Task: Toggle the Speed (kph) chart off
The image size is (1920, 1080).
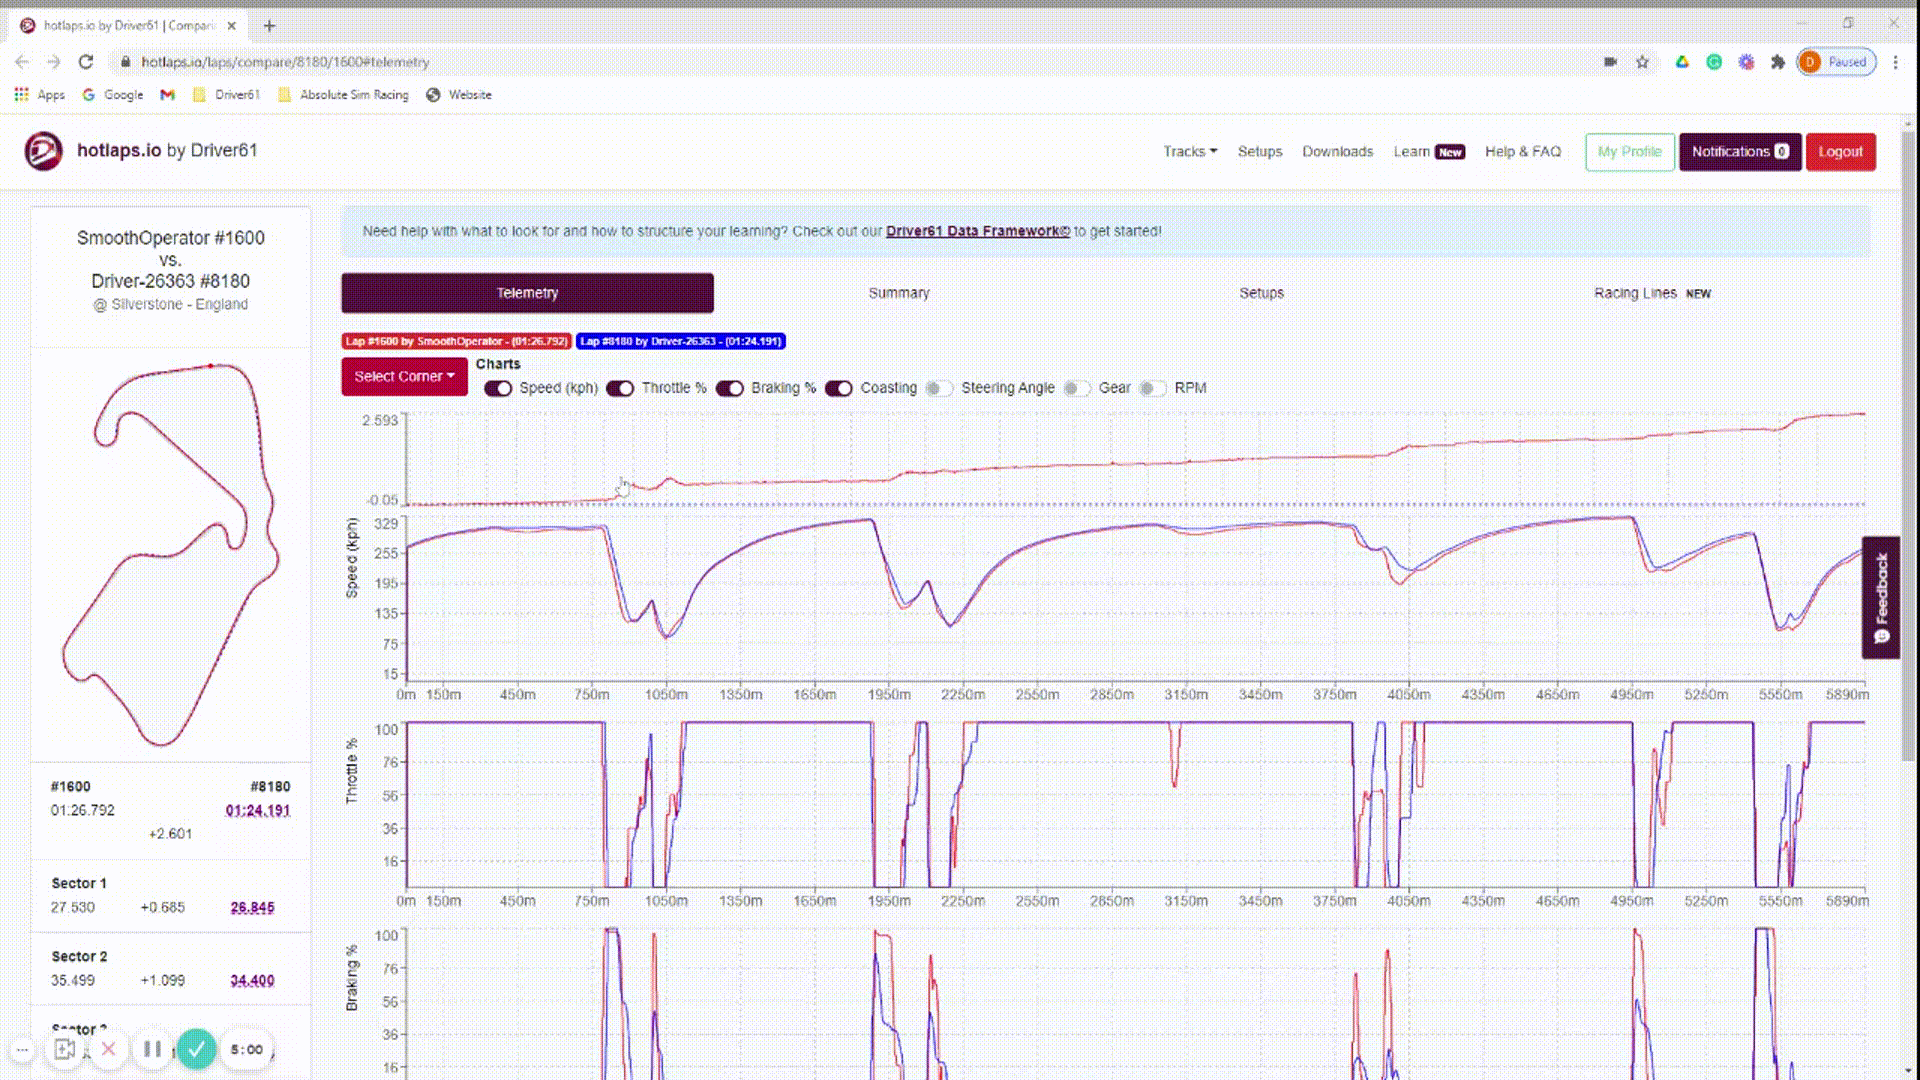Action: [x=498, y=388]
